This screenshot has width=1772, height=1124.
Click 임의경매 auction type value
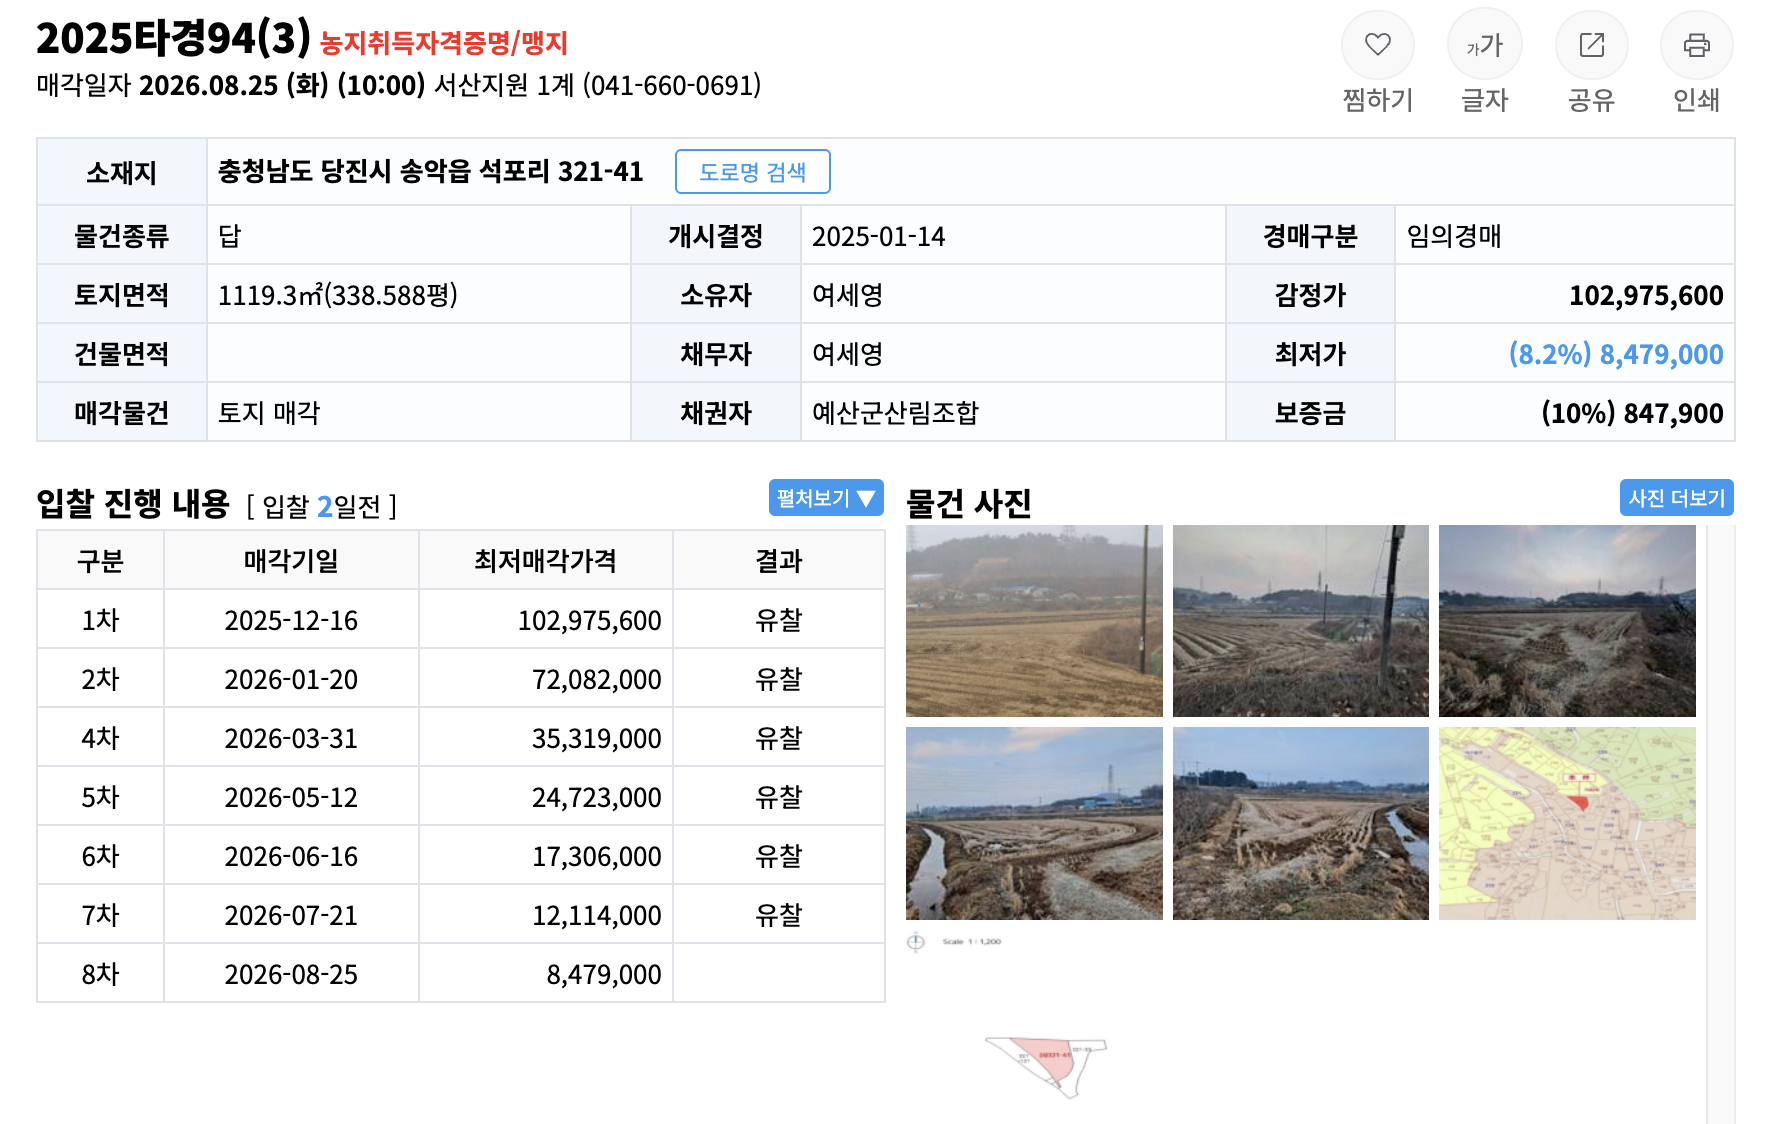pyautogui.click(x=1454, y=236)
